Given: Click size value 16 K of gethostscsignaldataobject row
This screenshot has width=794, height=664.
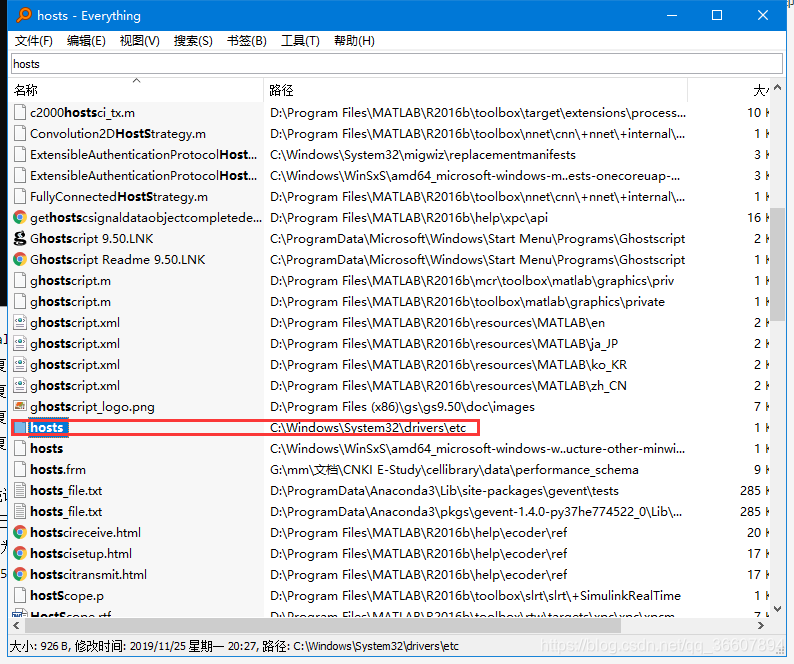Looking at the screenshot, I should [758, 218].
